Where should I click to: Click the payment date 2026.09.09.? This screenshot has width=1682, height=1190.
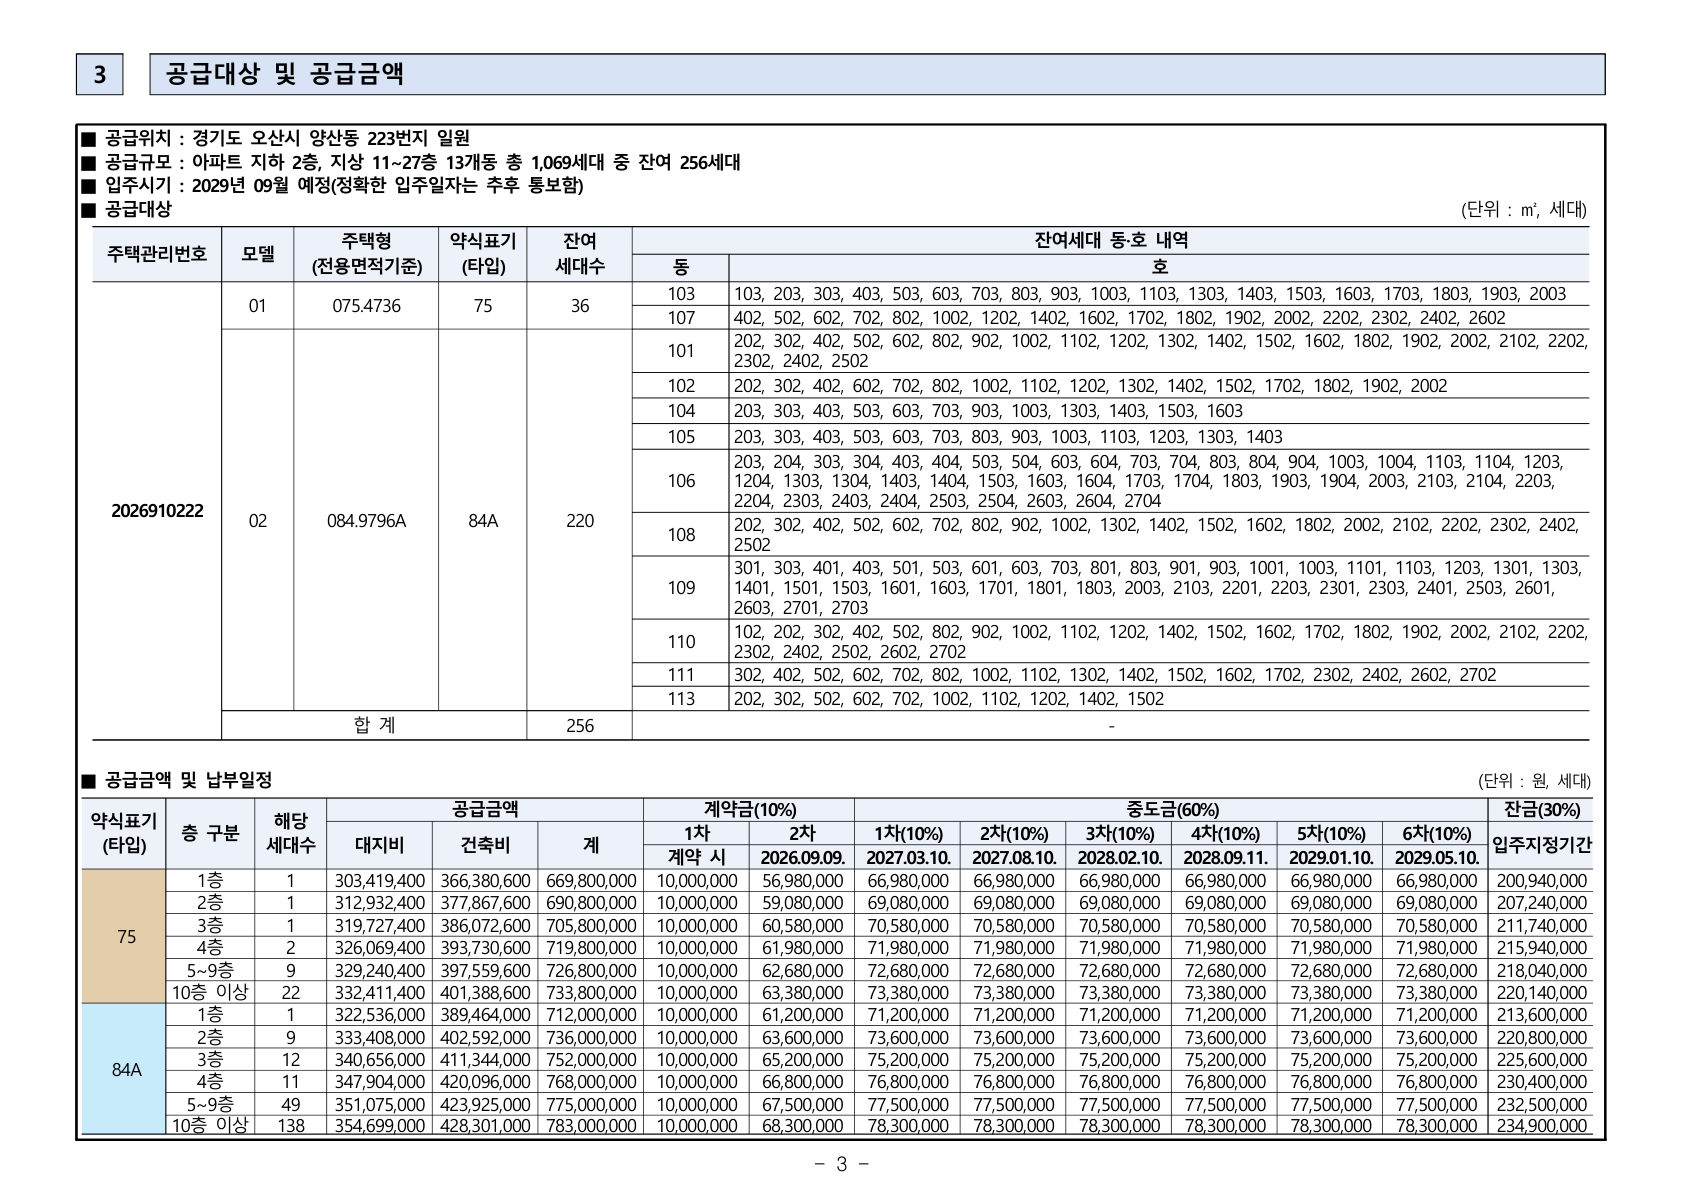(803, 857)
